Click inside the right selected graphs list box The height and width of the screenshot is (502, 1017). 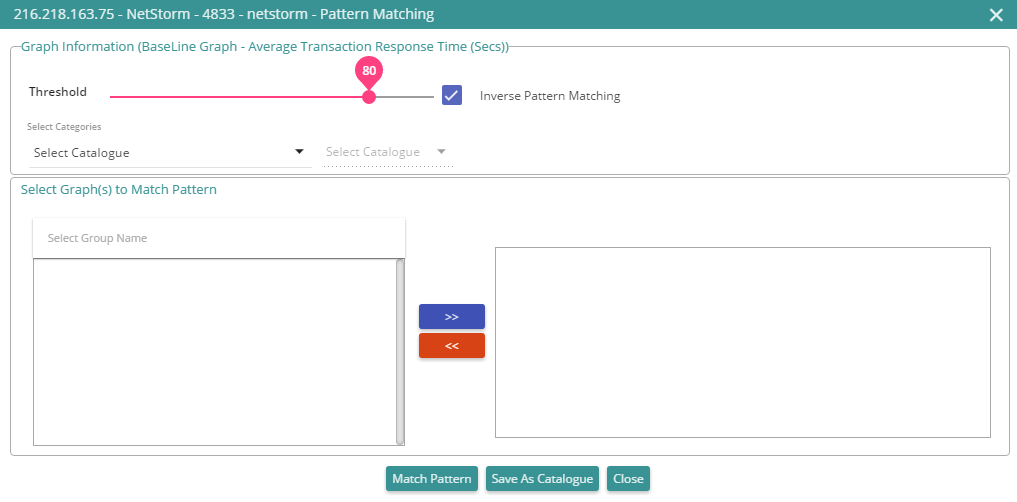pos(743,342)
